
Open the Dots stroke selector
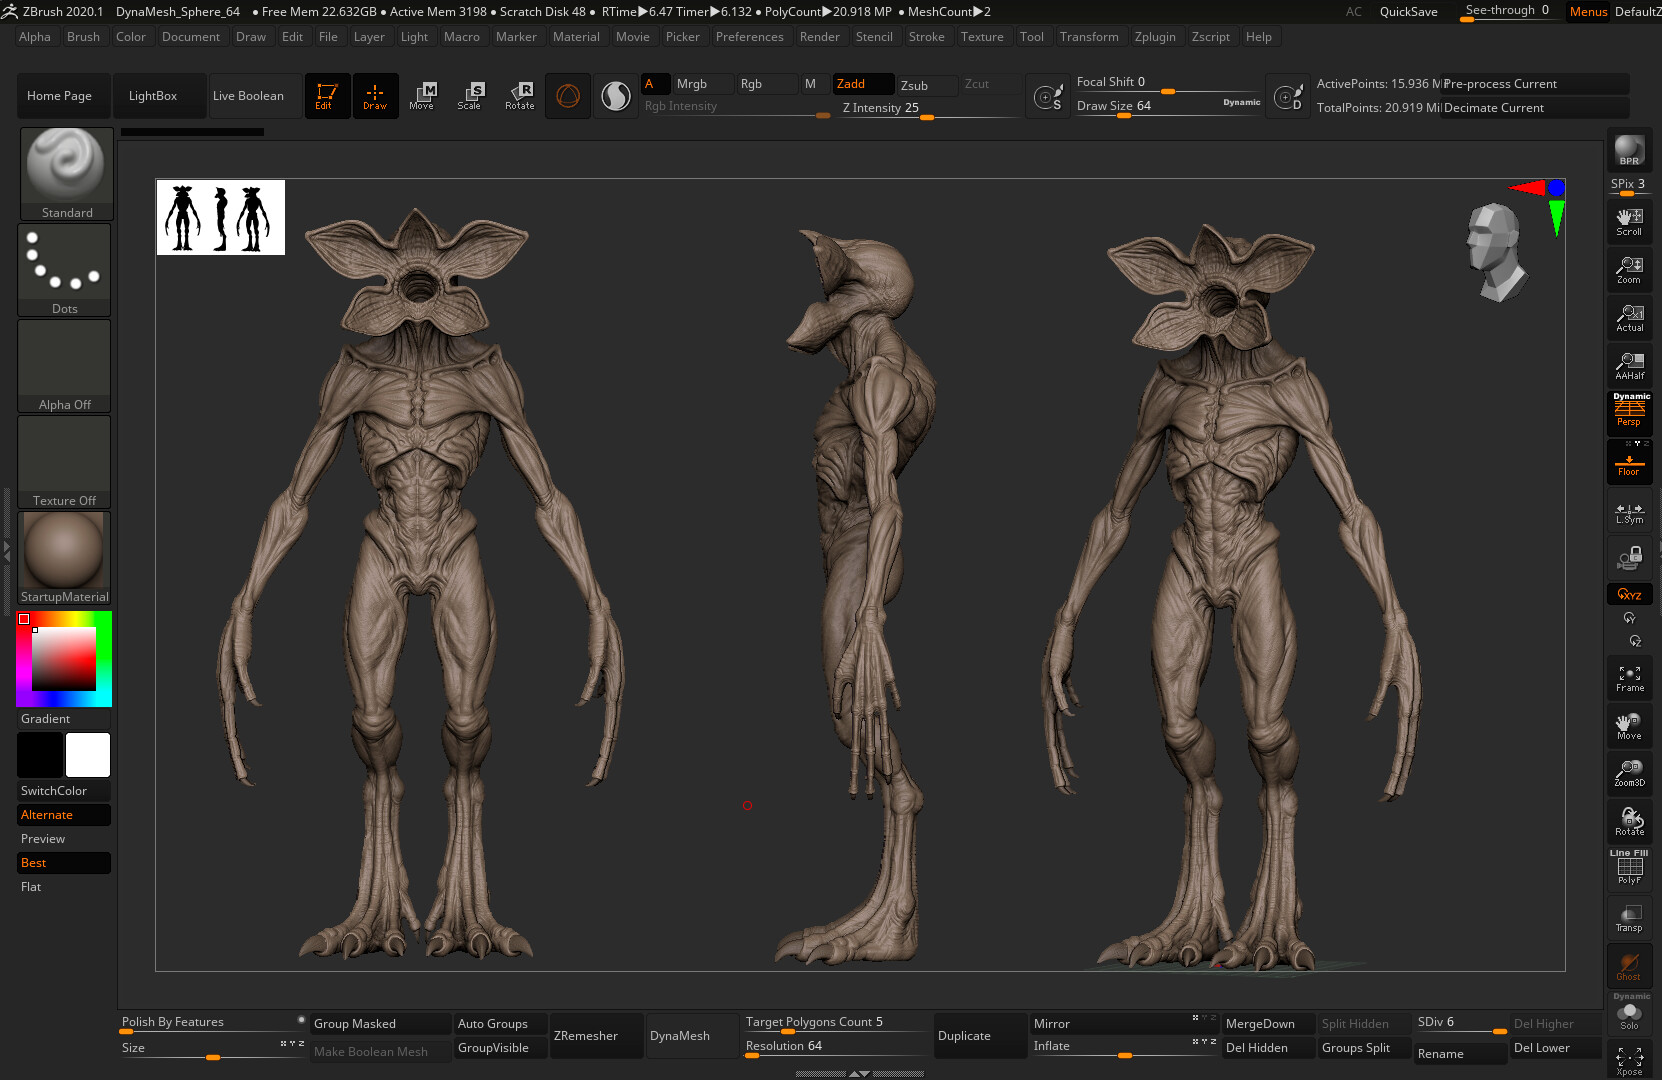pyautogui.click(x=64, y=270)
